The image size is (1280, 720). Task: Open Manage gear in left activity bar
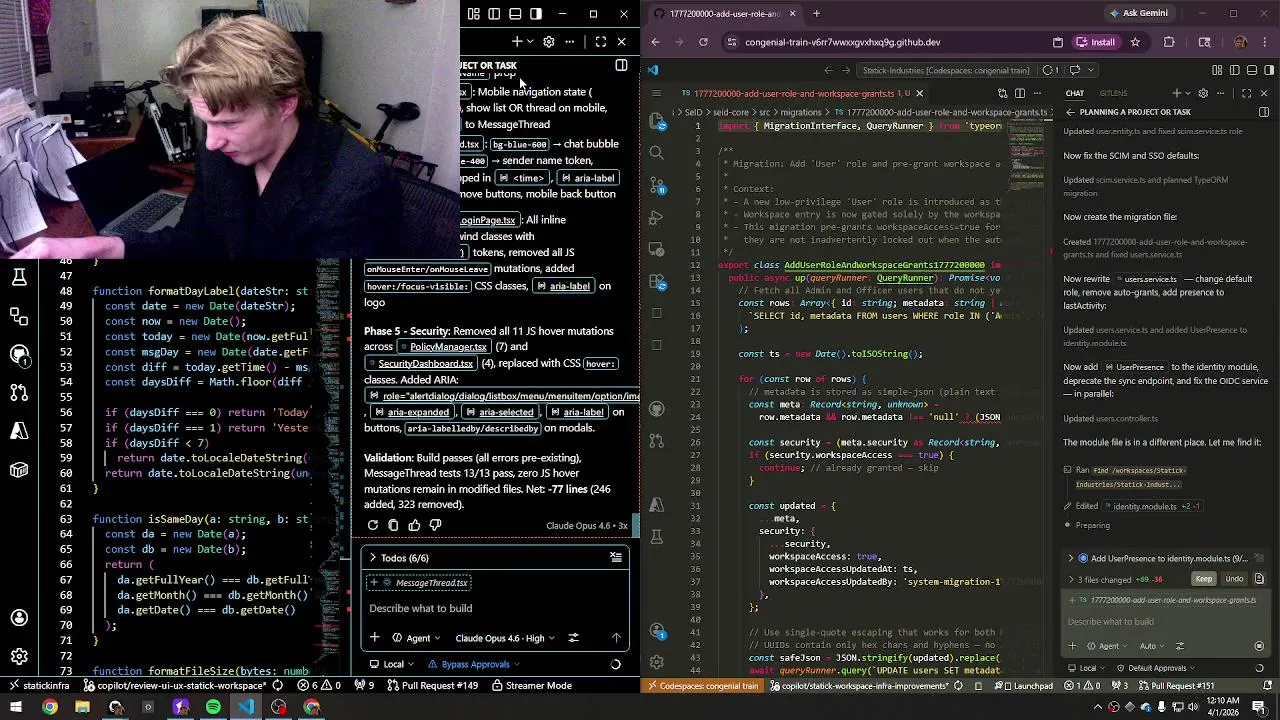pyautogui.click(x=19, y=657)
